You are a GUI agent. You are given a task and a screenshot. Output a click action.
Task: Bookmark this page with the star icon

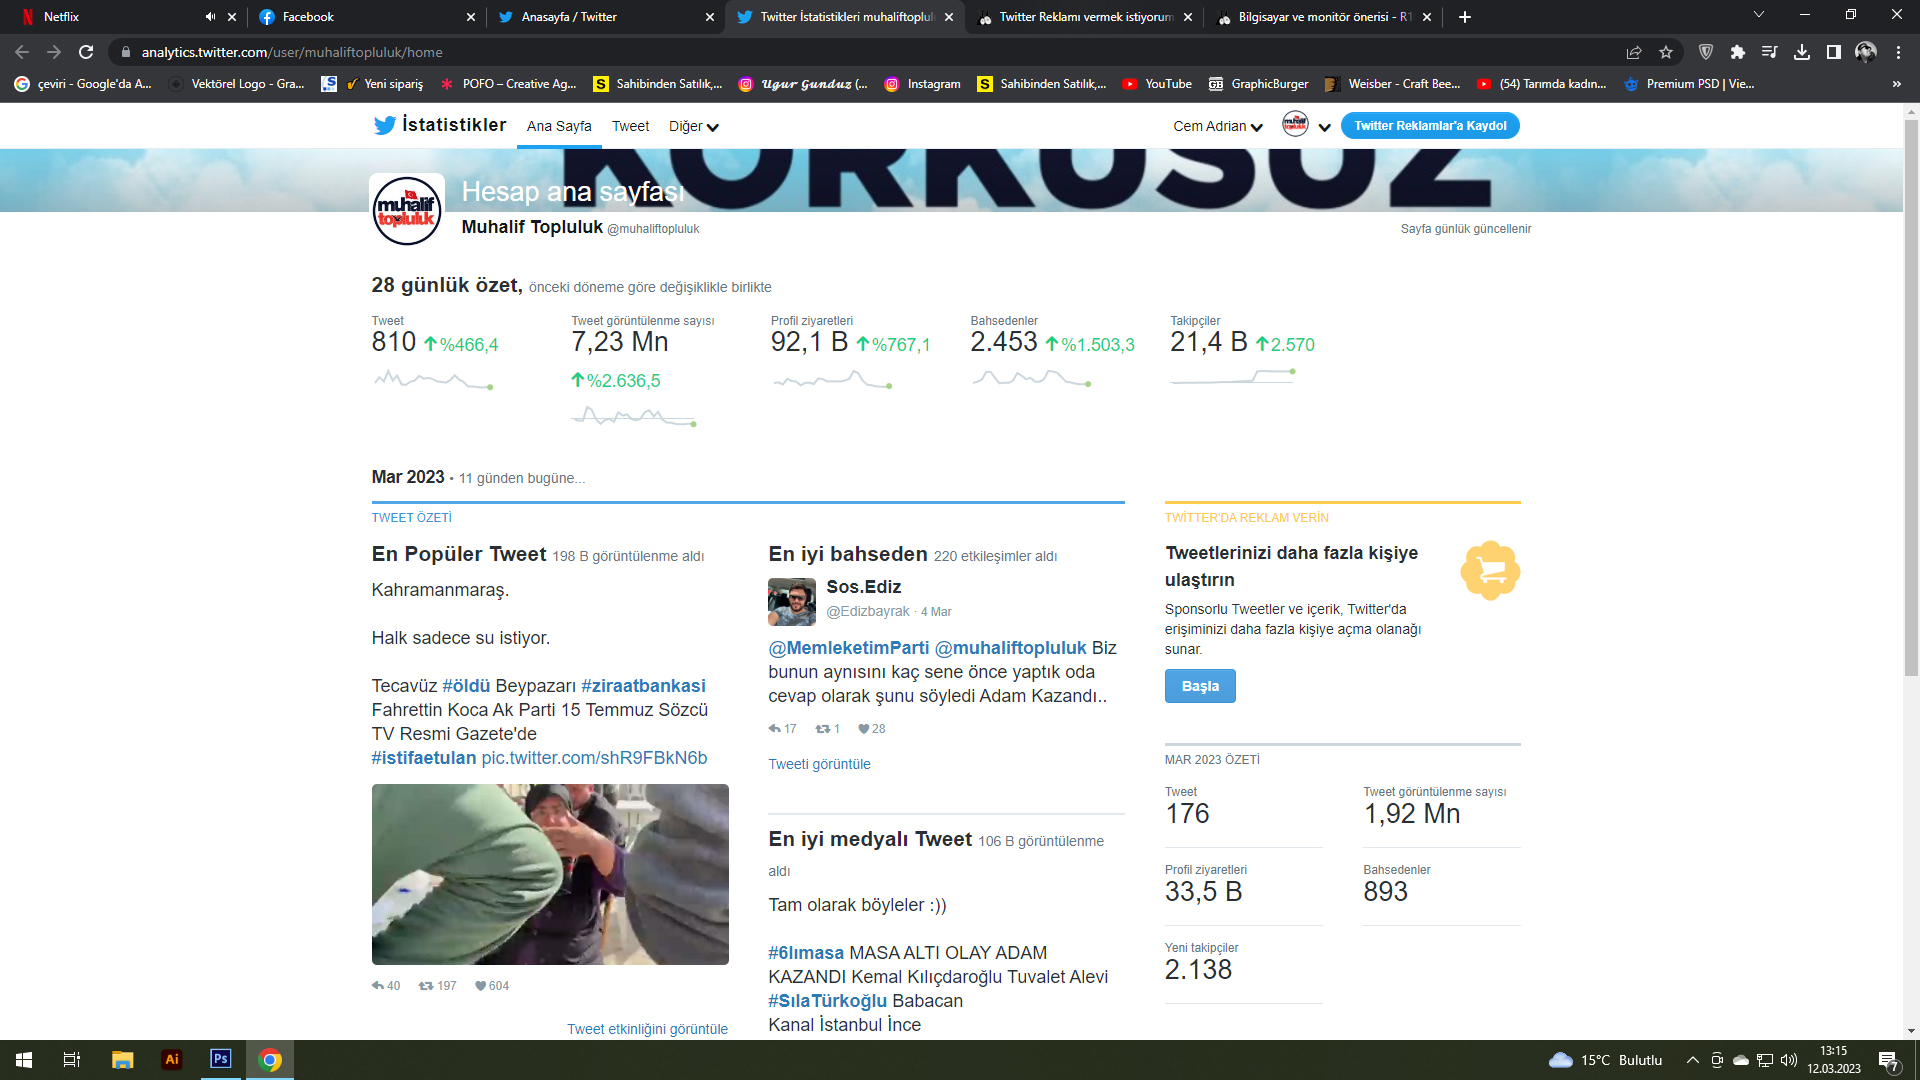[x=1666, y=52]
